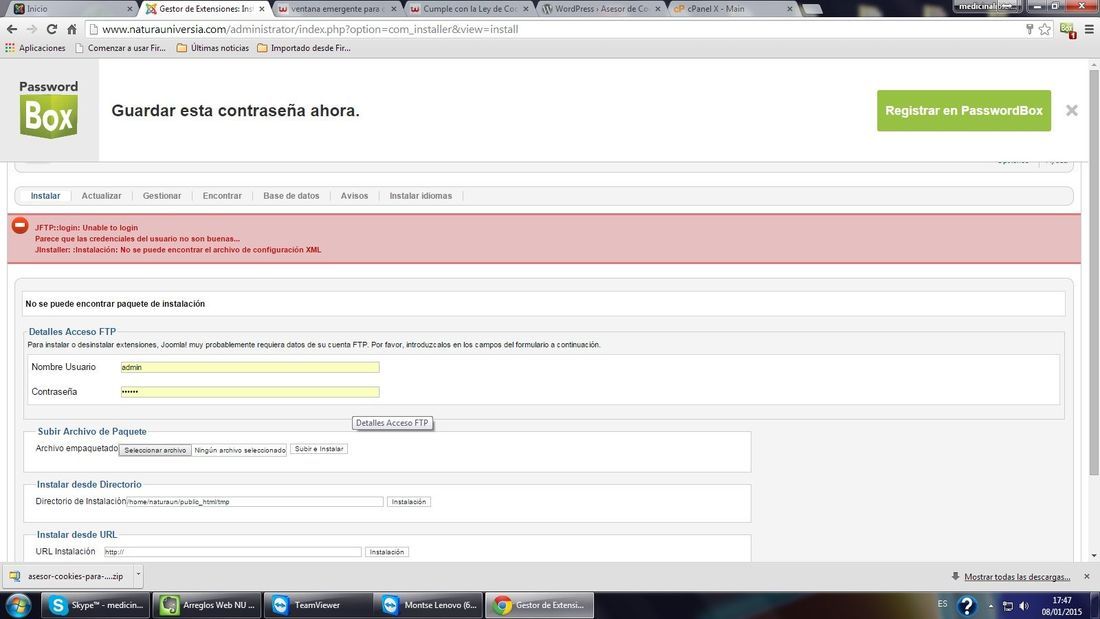Image resolution: width=1100 pixels, height=619 pixels.
Task: Click the PasswordBox logo
Action: pos(48,109)
